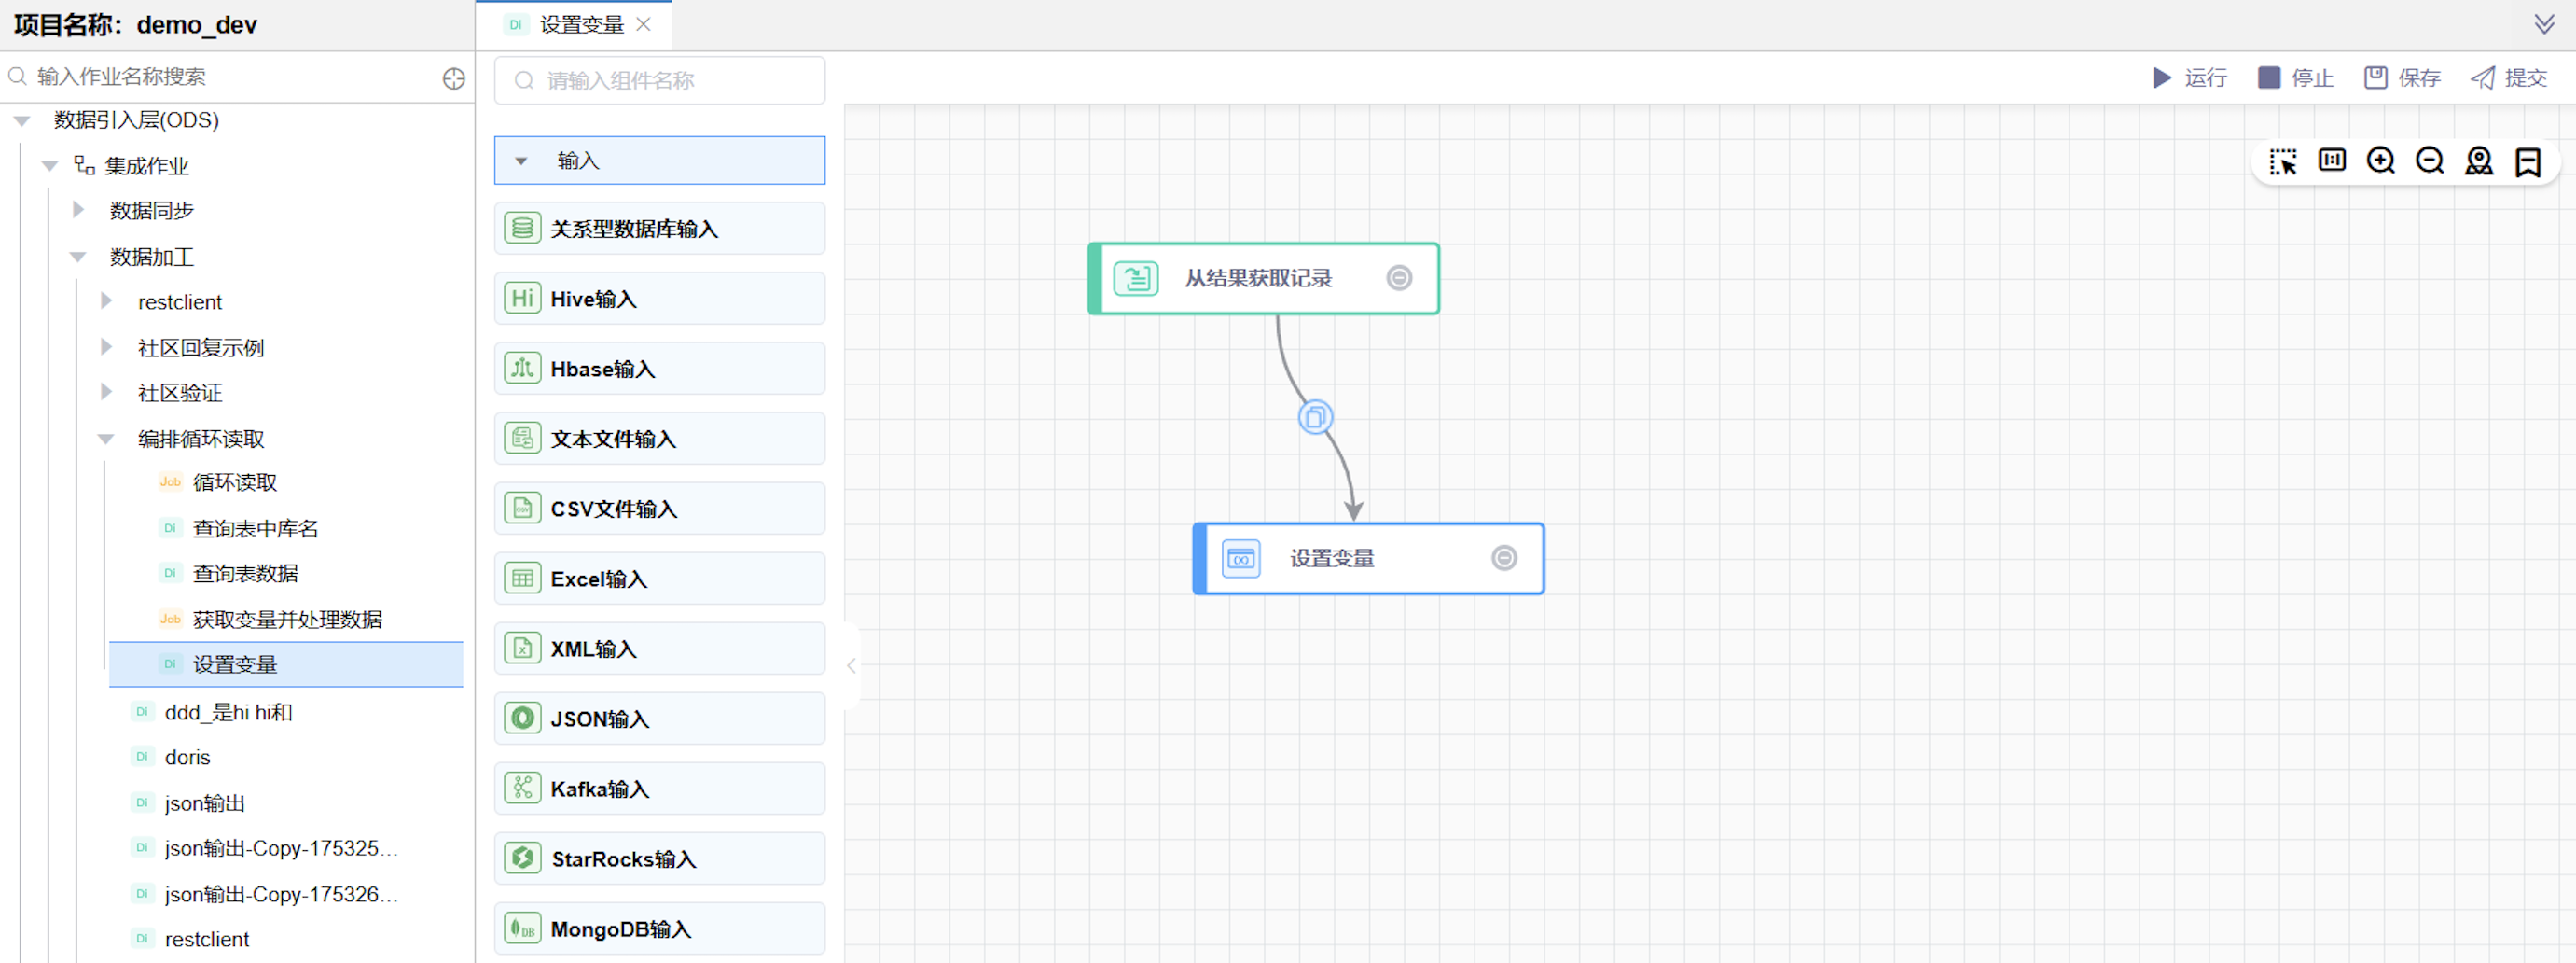Open the 查询表数据 job in tree
Screen dimensions: 2576x963
point(245,573)
